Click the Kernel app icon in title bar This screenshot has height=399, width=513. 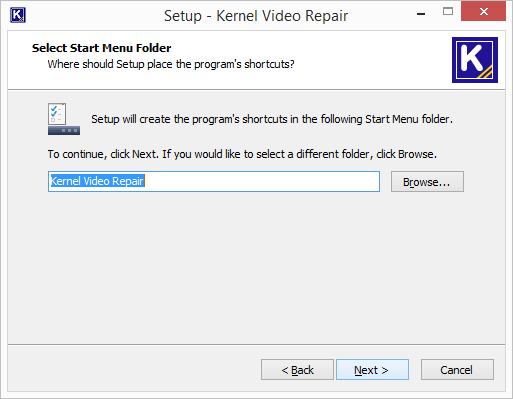pos(18,15)
